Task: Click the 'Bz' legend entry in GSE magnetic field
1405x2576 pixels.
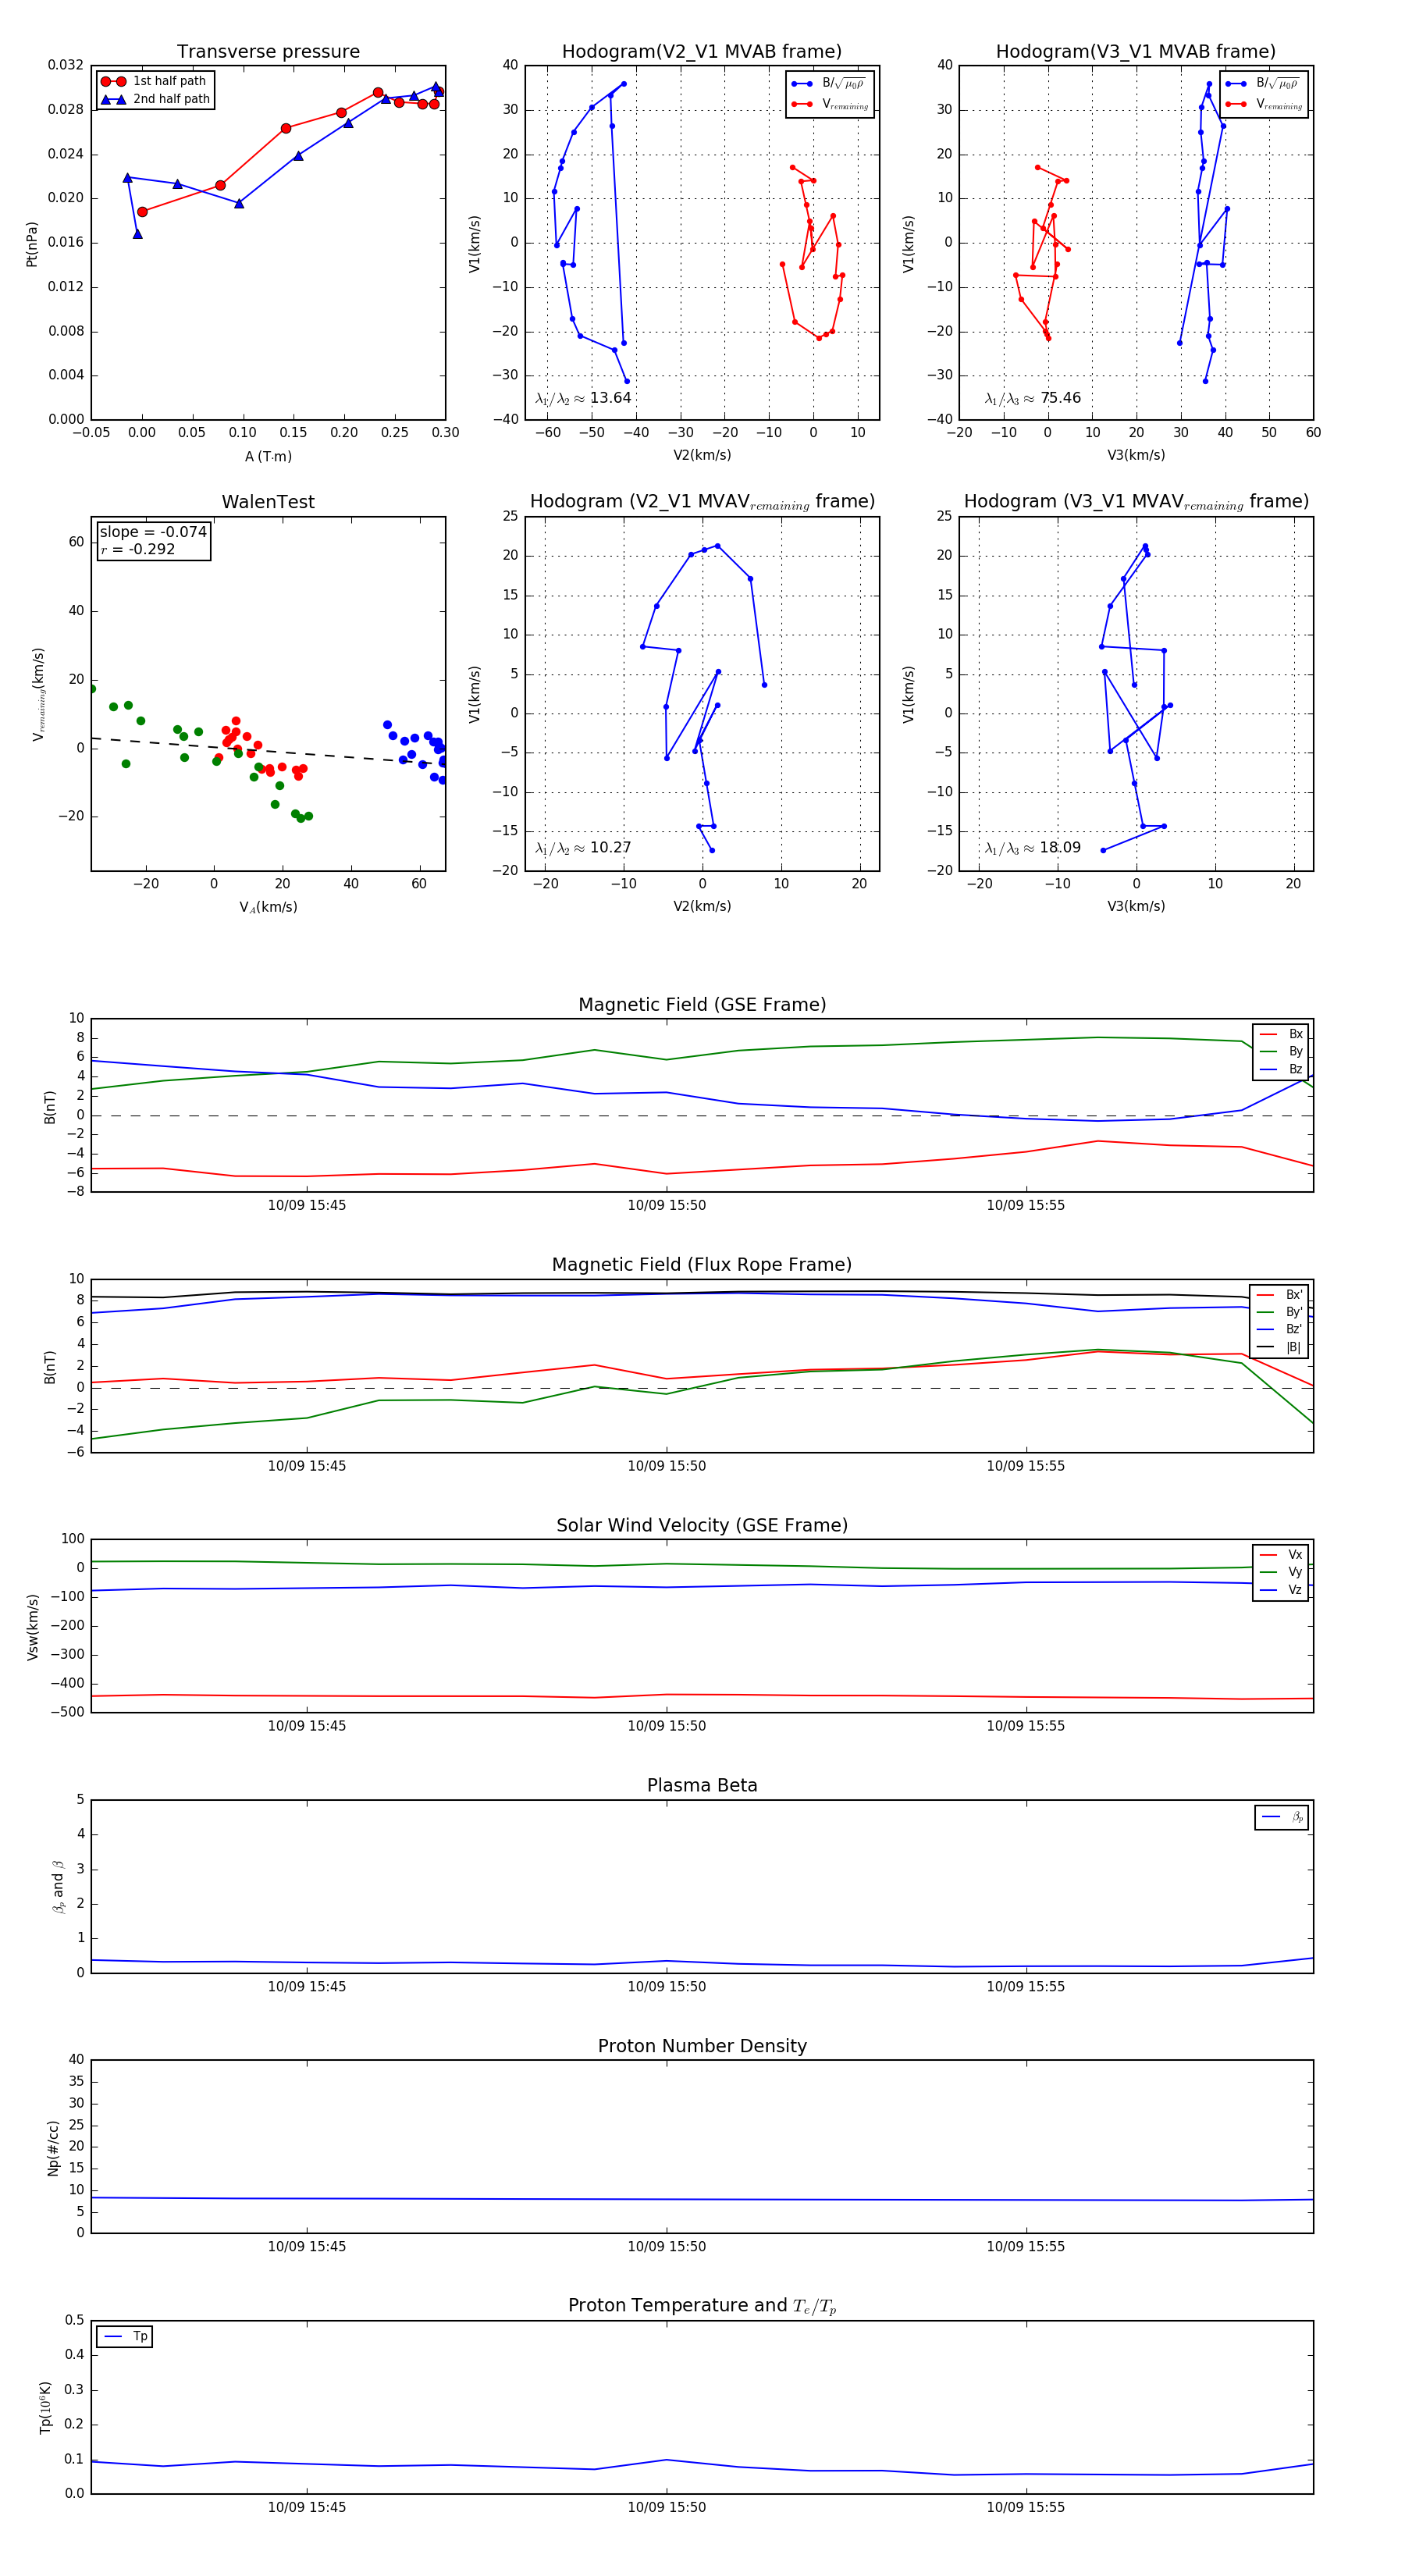Action: (1281, 1070)
